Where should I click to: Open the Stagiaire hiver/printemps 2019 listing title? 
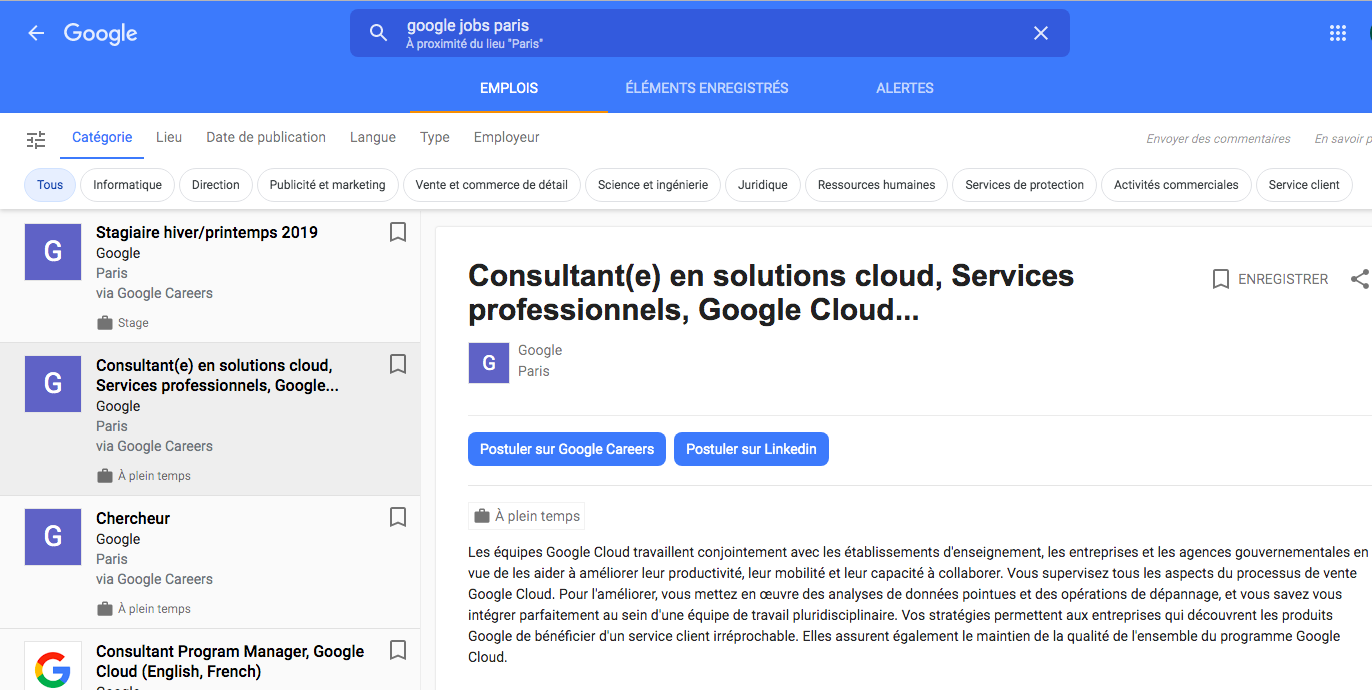[207, 232]
